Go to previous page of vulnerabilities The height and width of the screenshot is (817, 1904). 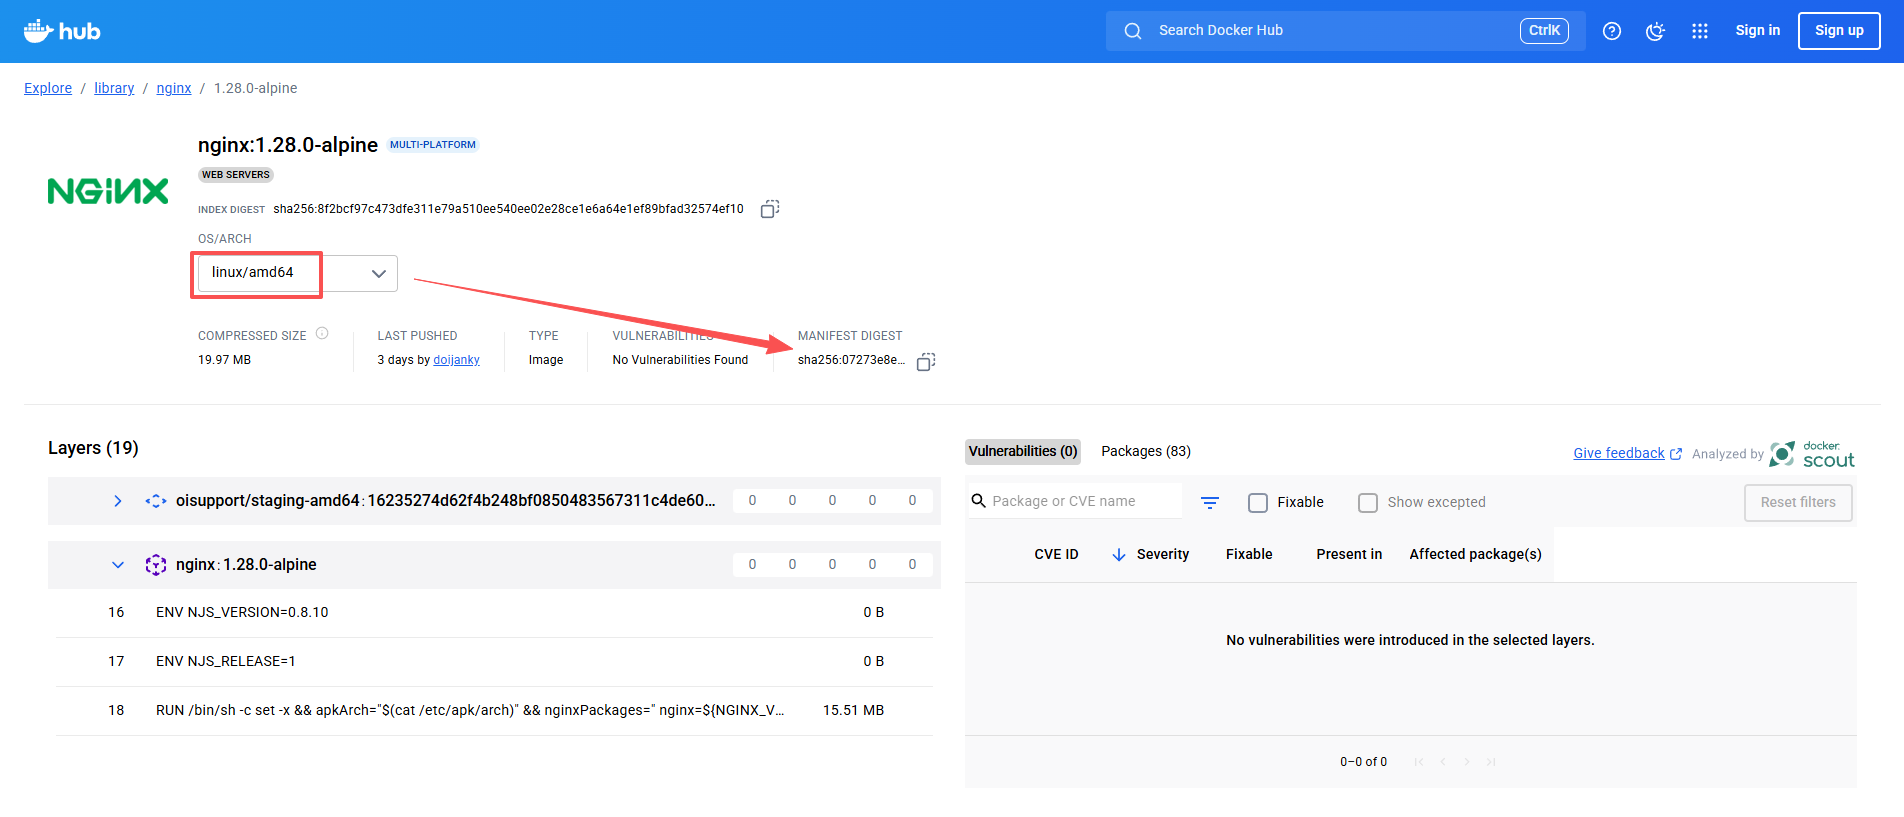pos(1443,762)
